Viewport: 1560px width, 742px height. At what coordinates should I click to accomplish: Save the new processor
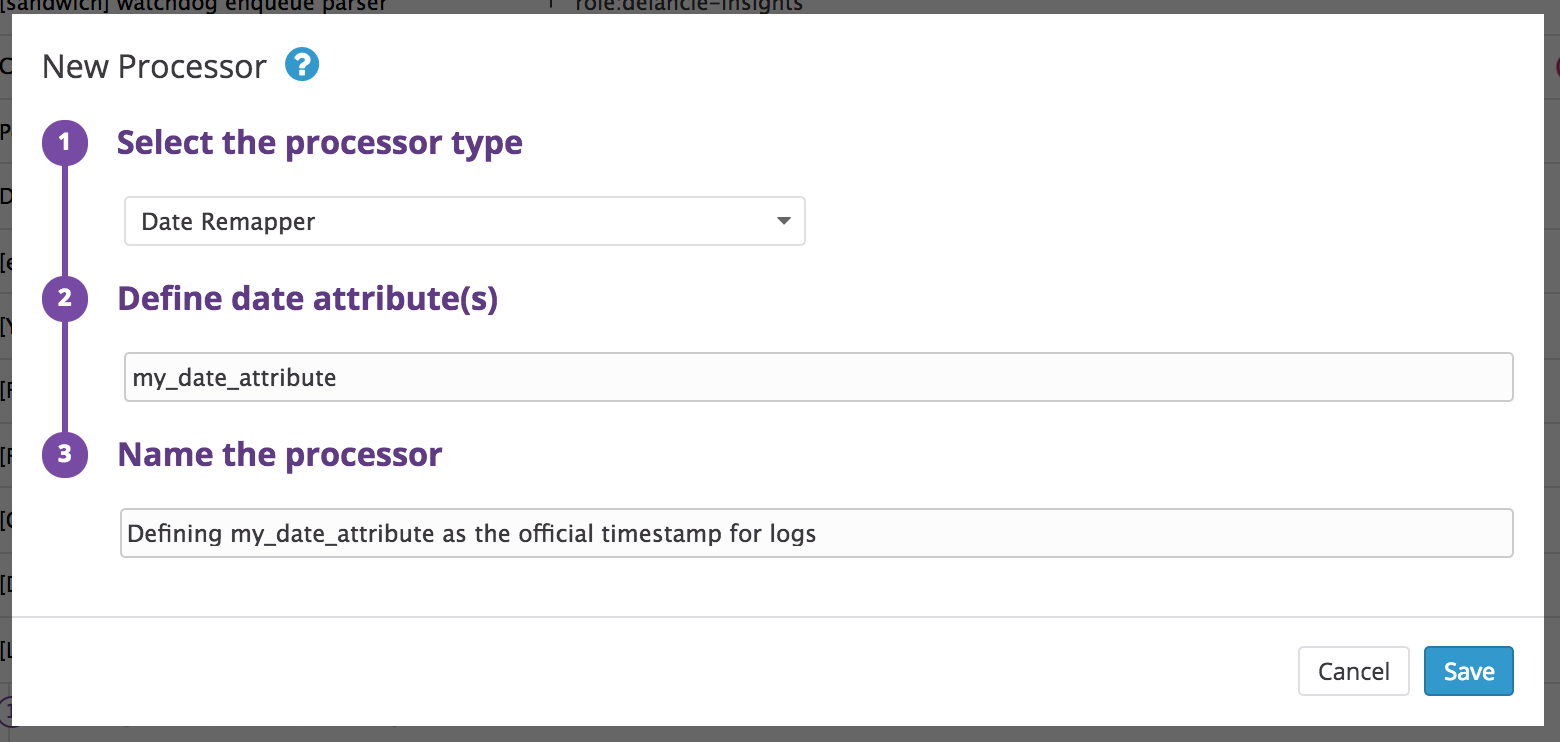(1468, 671)
